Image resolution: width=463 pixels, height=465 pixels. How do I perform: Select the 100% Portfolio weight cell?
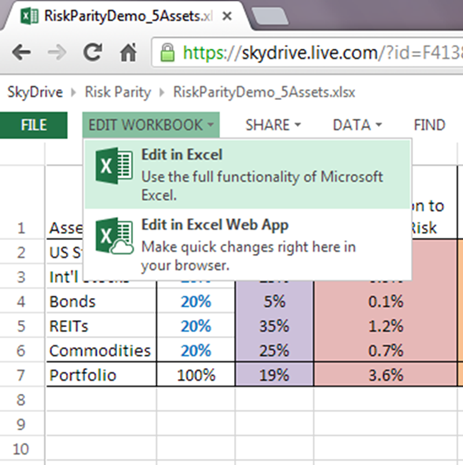196,375
